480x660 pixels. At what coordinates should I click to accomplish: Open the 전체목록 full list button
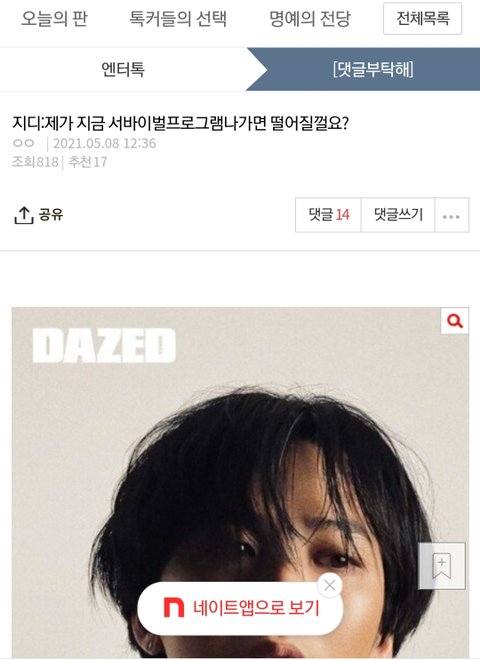(x=422, y=18)
